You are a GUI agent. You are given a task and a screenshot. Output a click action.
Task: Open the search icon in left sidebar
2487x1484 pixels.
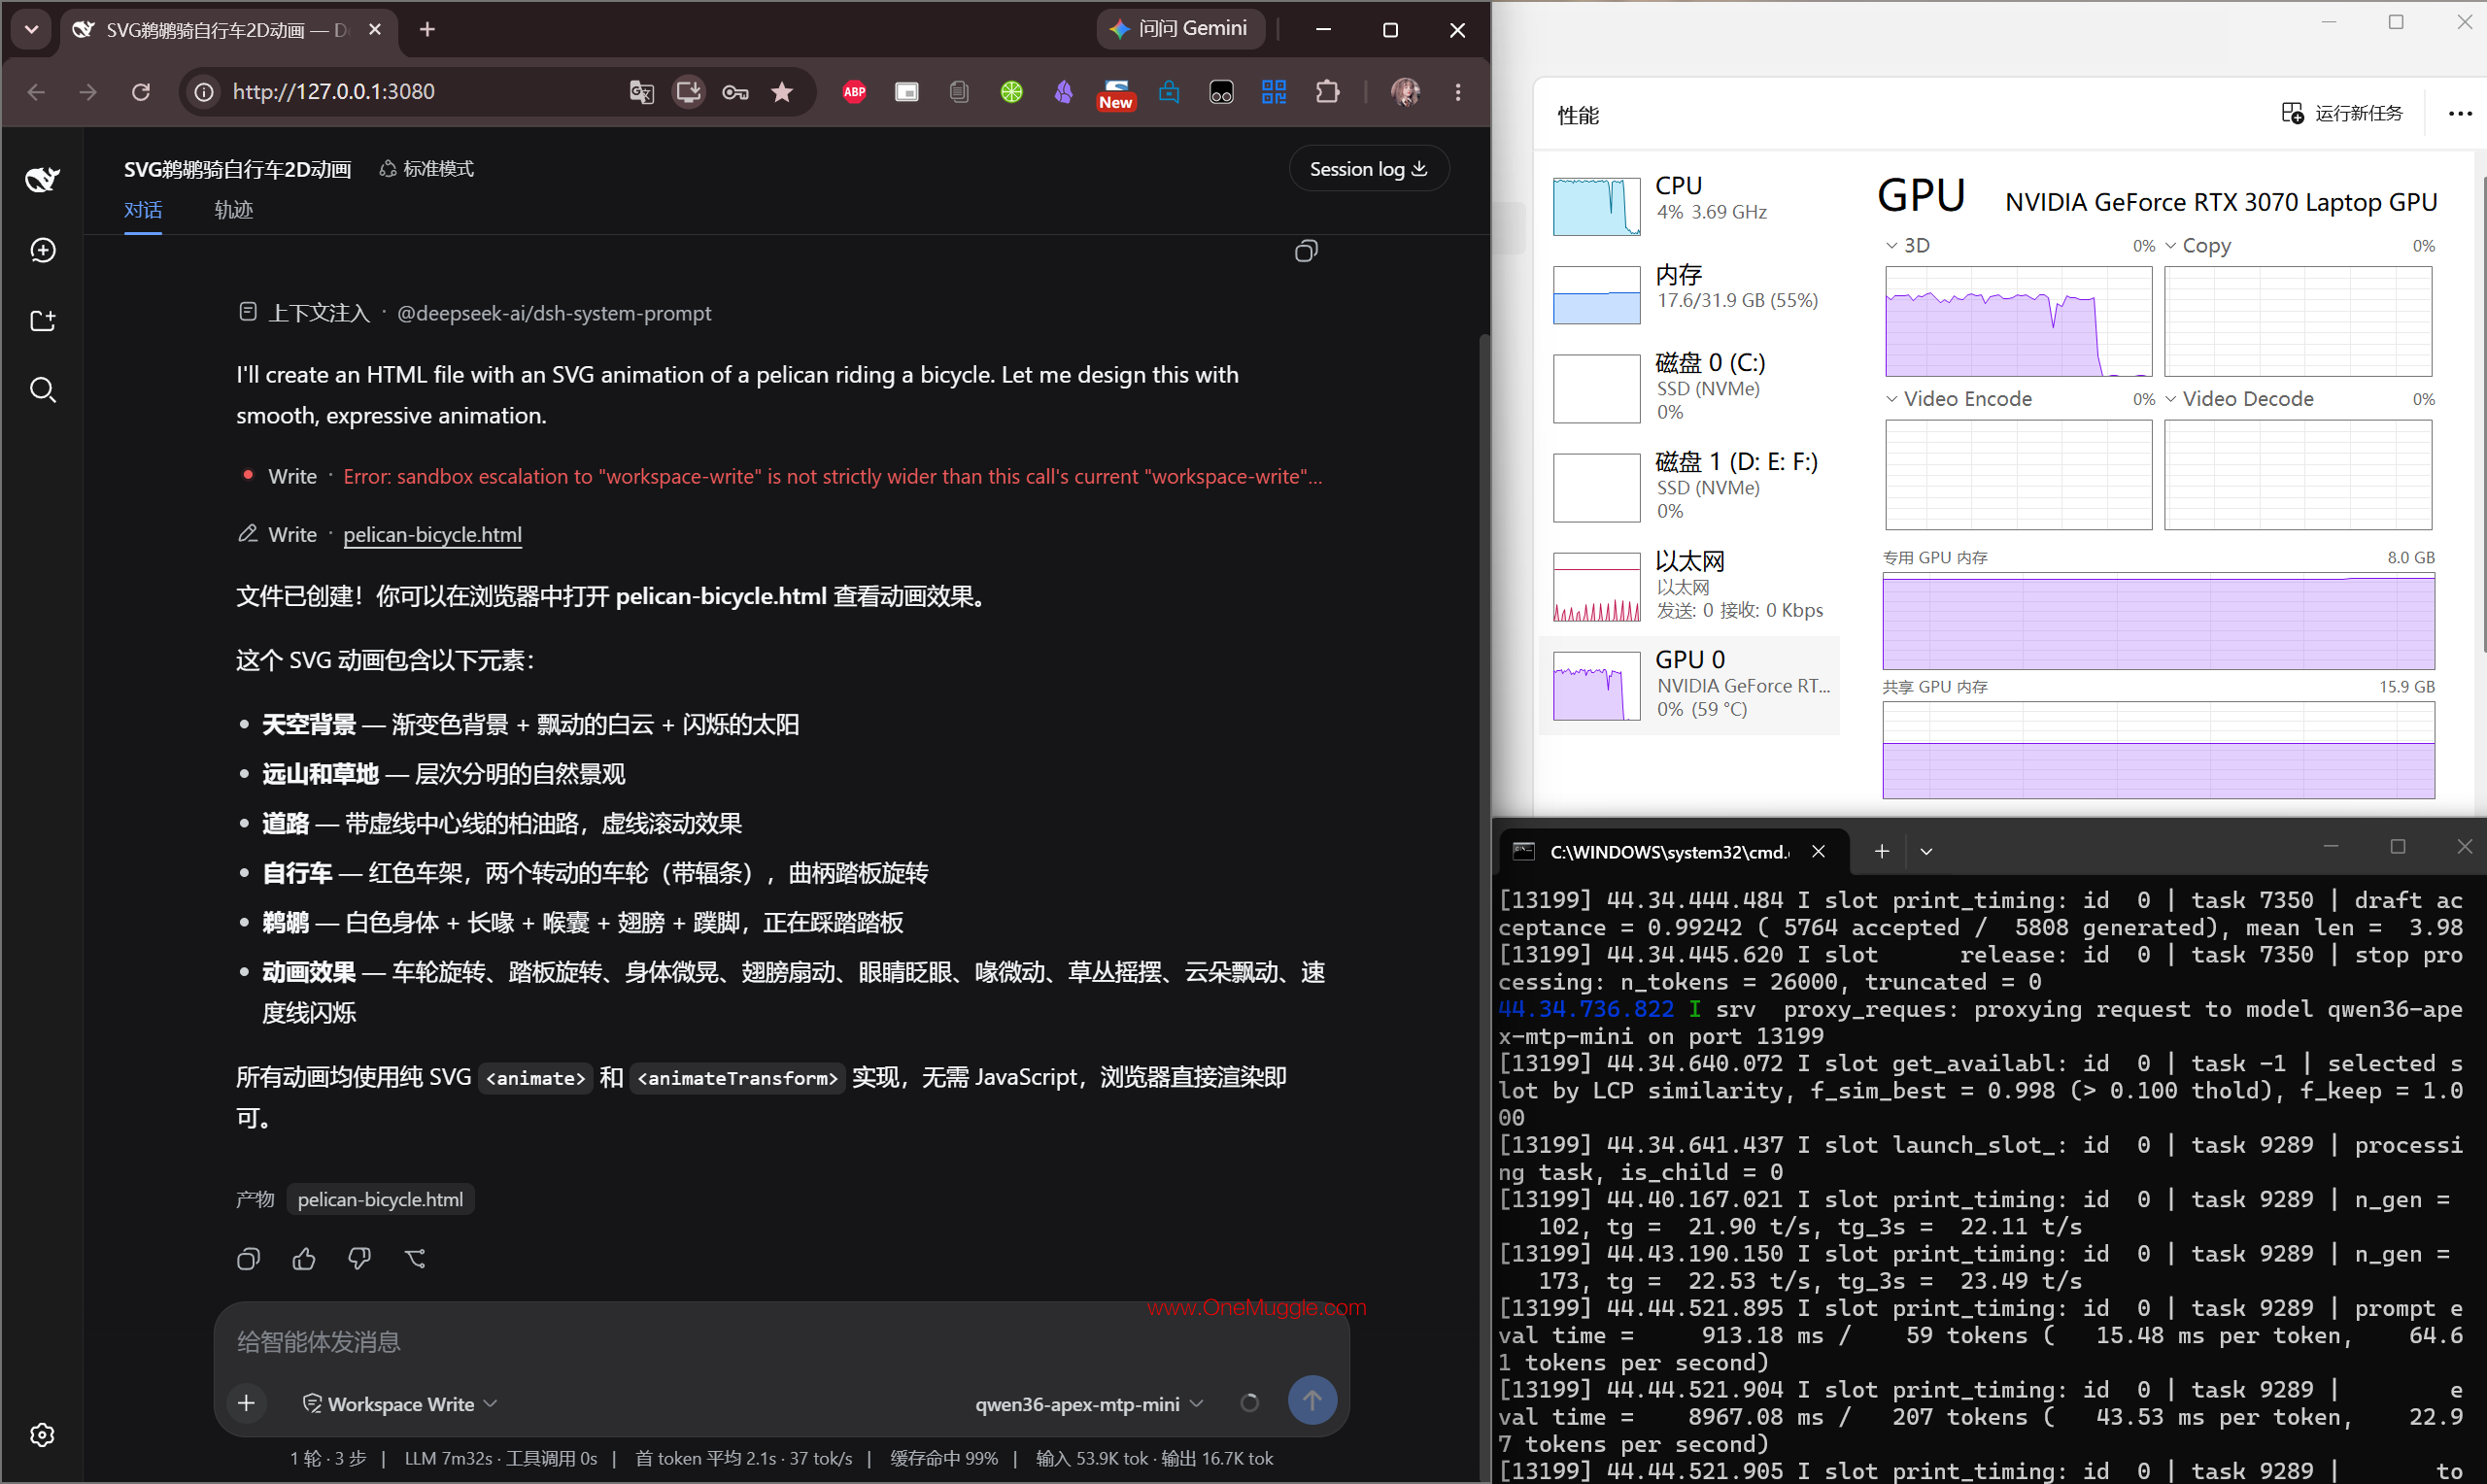pyautogui.click(x=42, y=390)
